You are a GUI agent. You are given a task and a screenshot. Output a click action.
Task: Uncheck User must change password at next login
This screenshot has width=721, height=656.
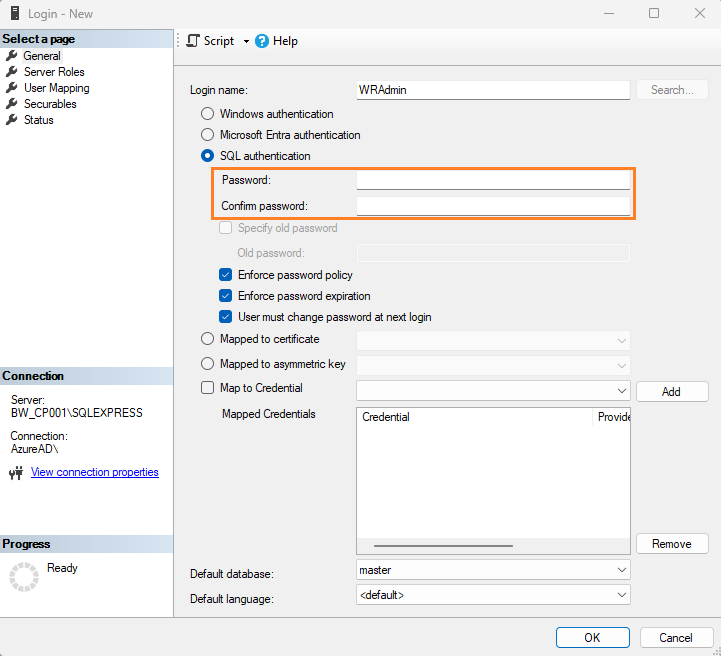point(225,317)
